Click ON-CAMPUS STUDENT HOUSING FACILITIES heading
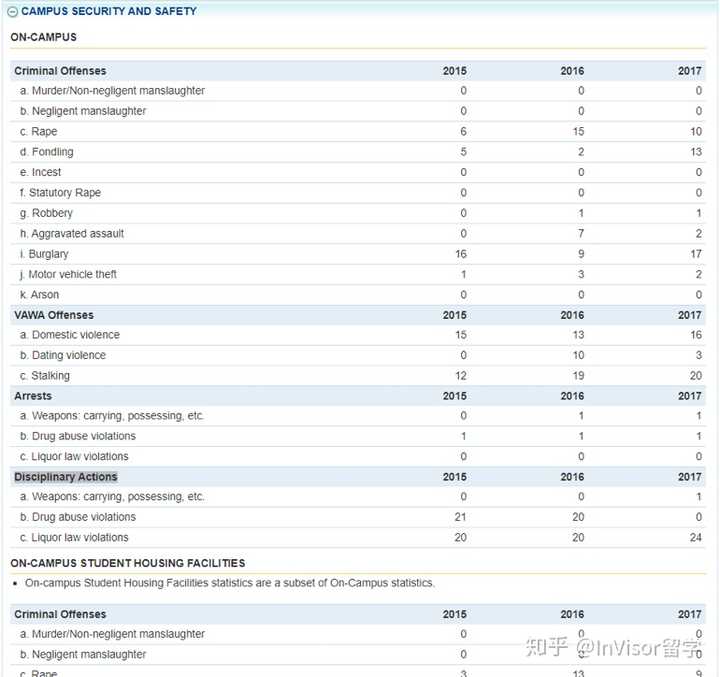 tap(128, 563)
